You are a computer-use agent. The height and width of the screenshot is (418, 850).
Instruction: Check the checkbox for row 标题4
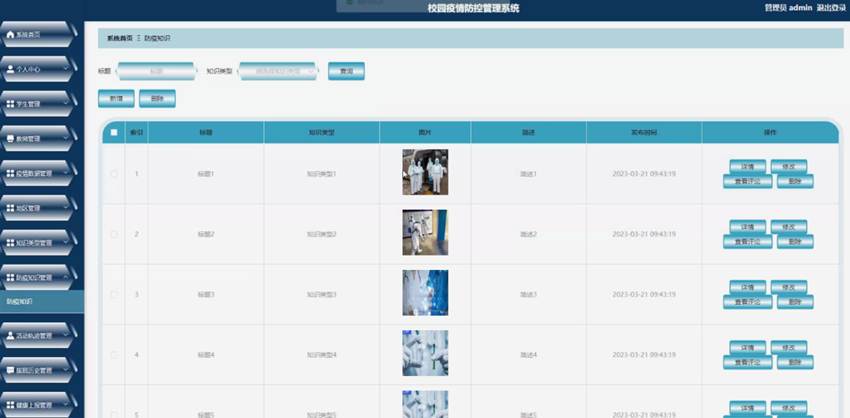(114, 355)
